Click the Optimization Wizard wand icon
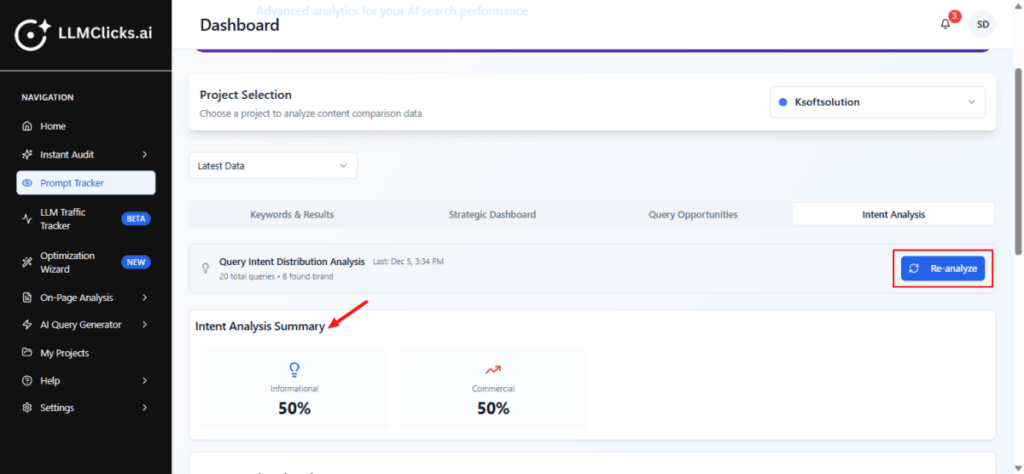 27,262
